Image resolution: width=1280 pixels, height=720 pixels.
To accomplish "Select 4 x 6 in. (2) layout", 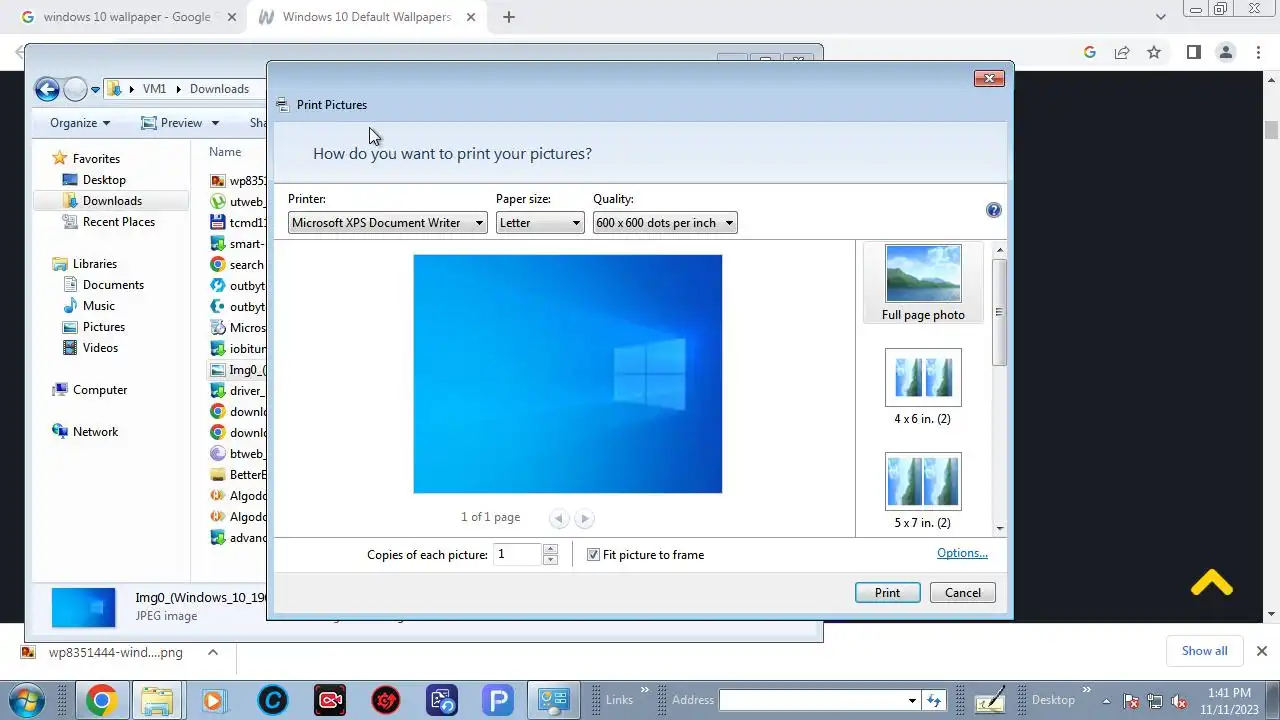I will pyautogui.click(x=923, y=387).
